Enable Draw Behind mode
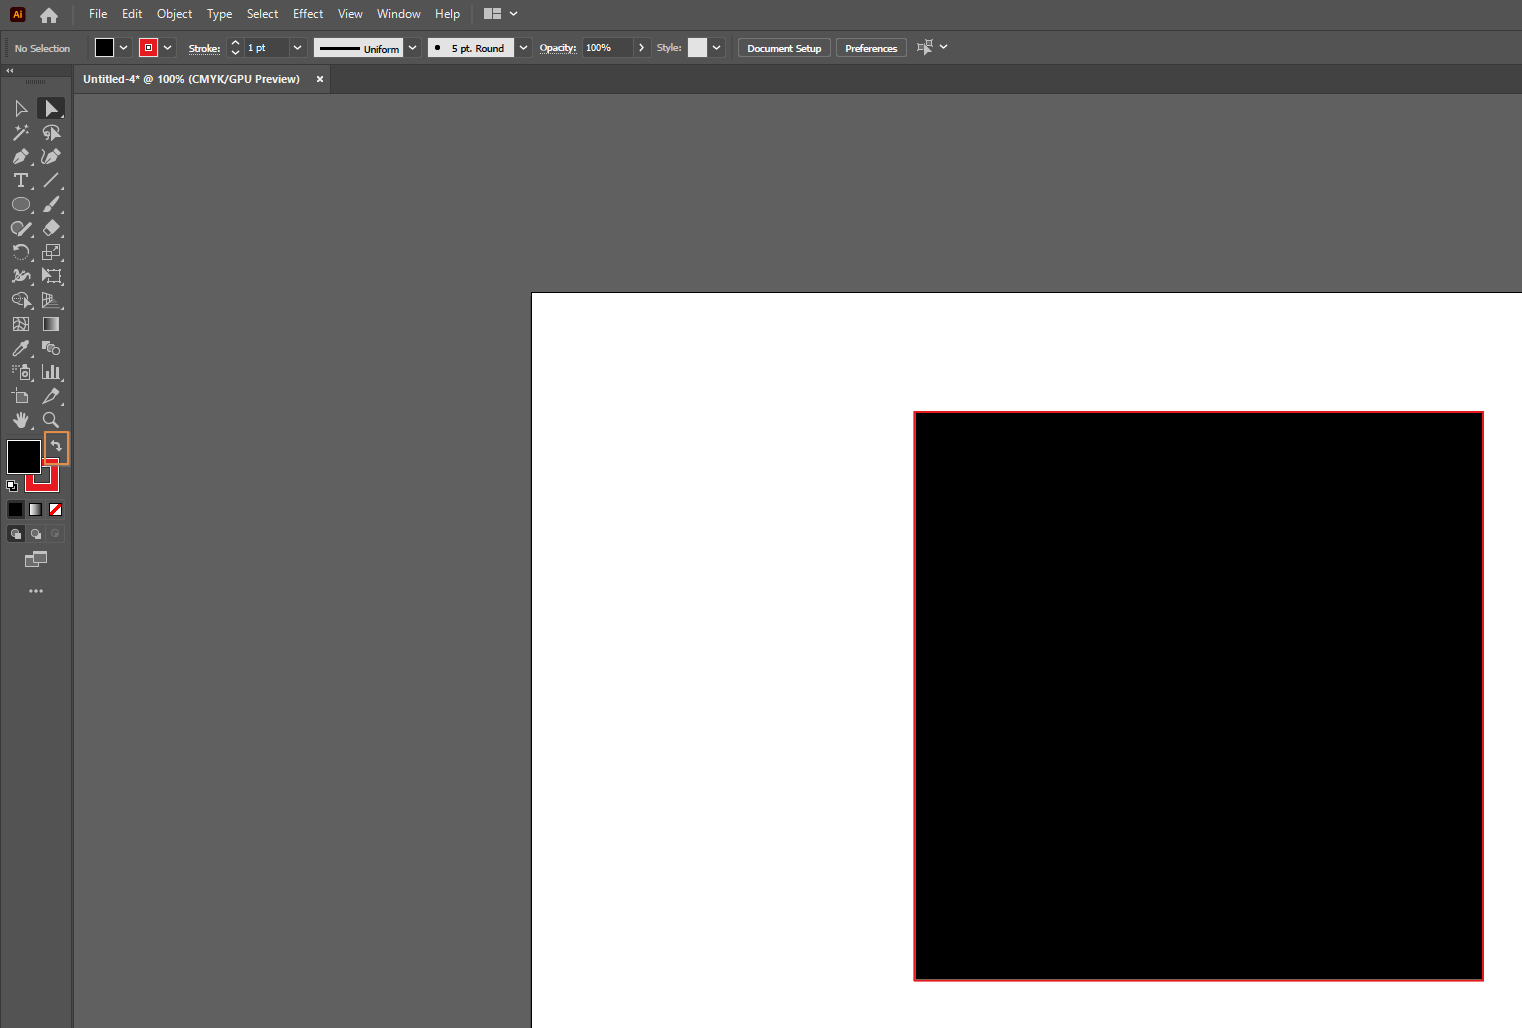Viewport: 1522px width, 1028px height. 36,534
